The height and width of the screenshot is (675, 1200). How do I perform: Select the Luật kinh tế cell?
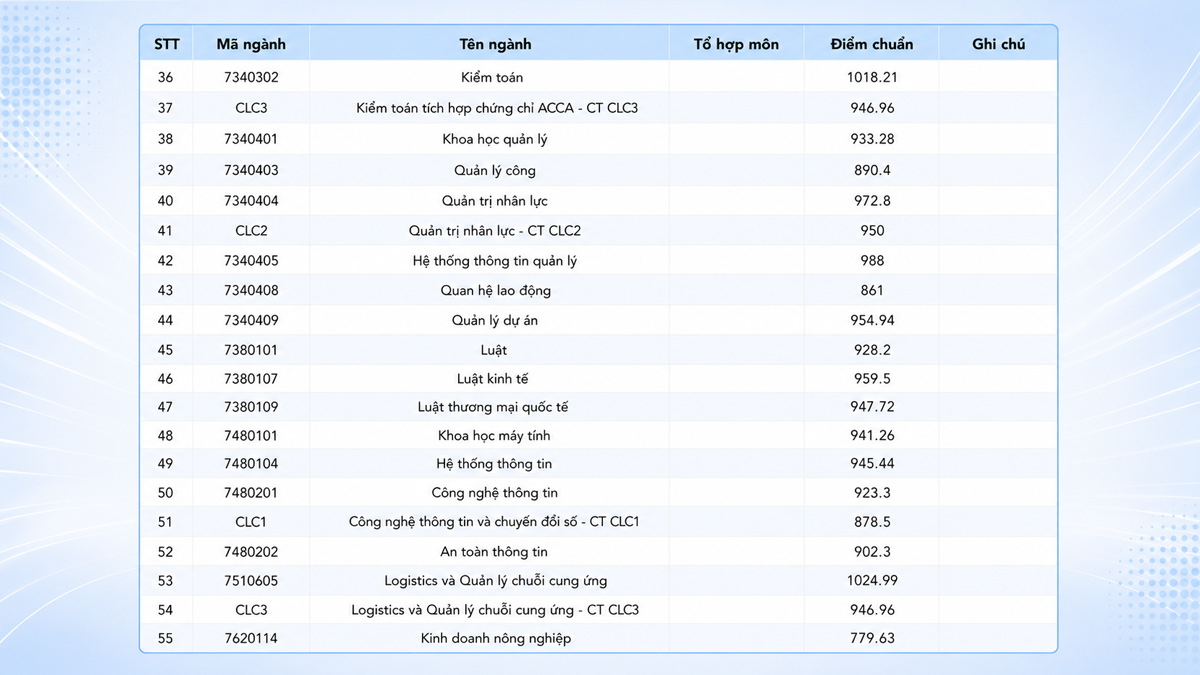pyautogui.click(x=492, y=379)
